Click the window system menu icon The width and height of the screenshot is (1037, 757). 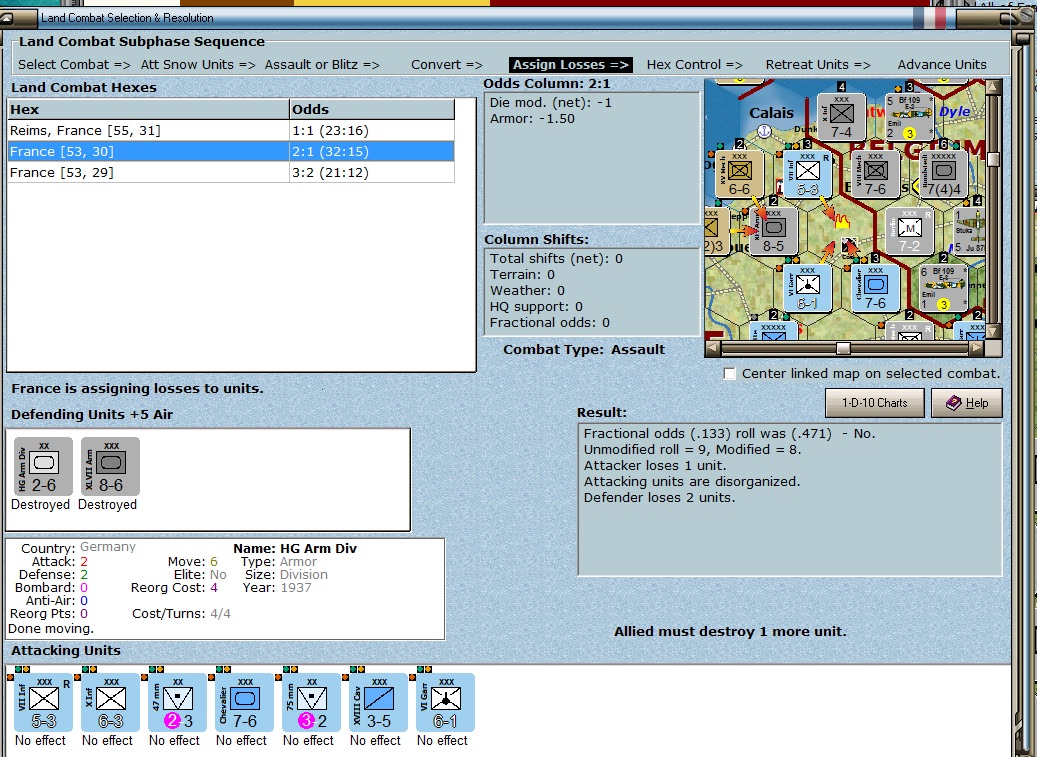(x=7, y=17)
